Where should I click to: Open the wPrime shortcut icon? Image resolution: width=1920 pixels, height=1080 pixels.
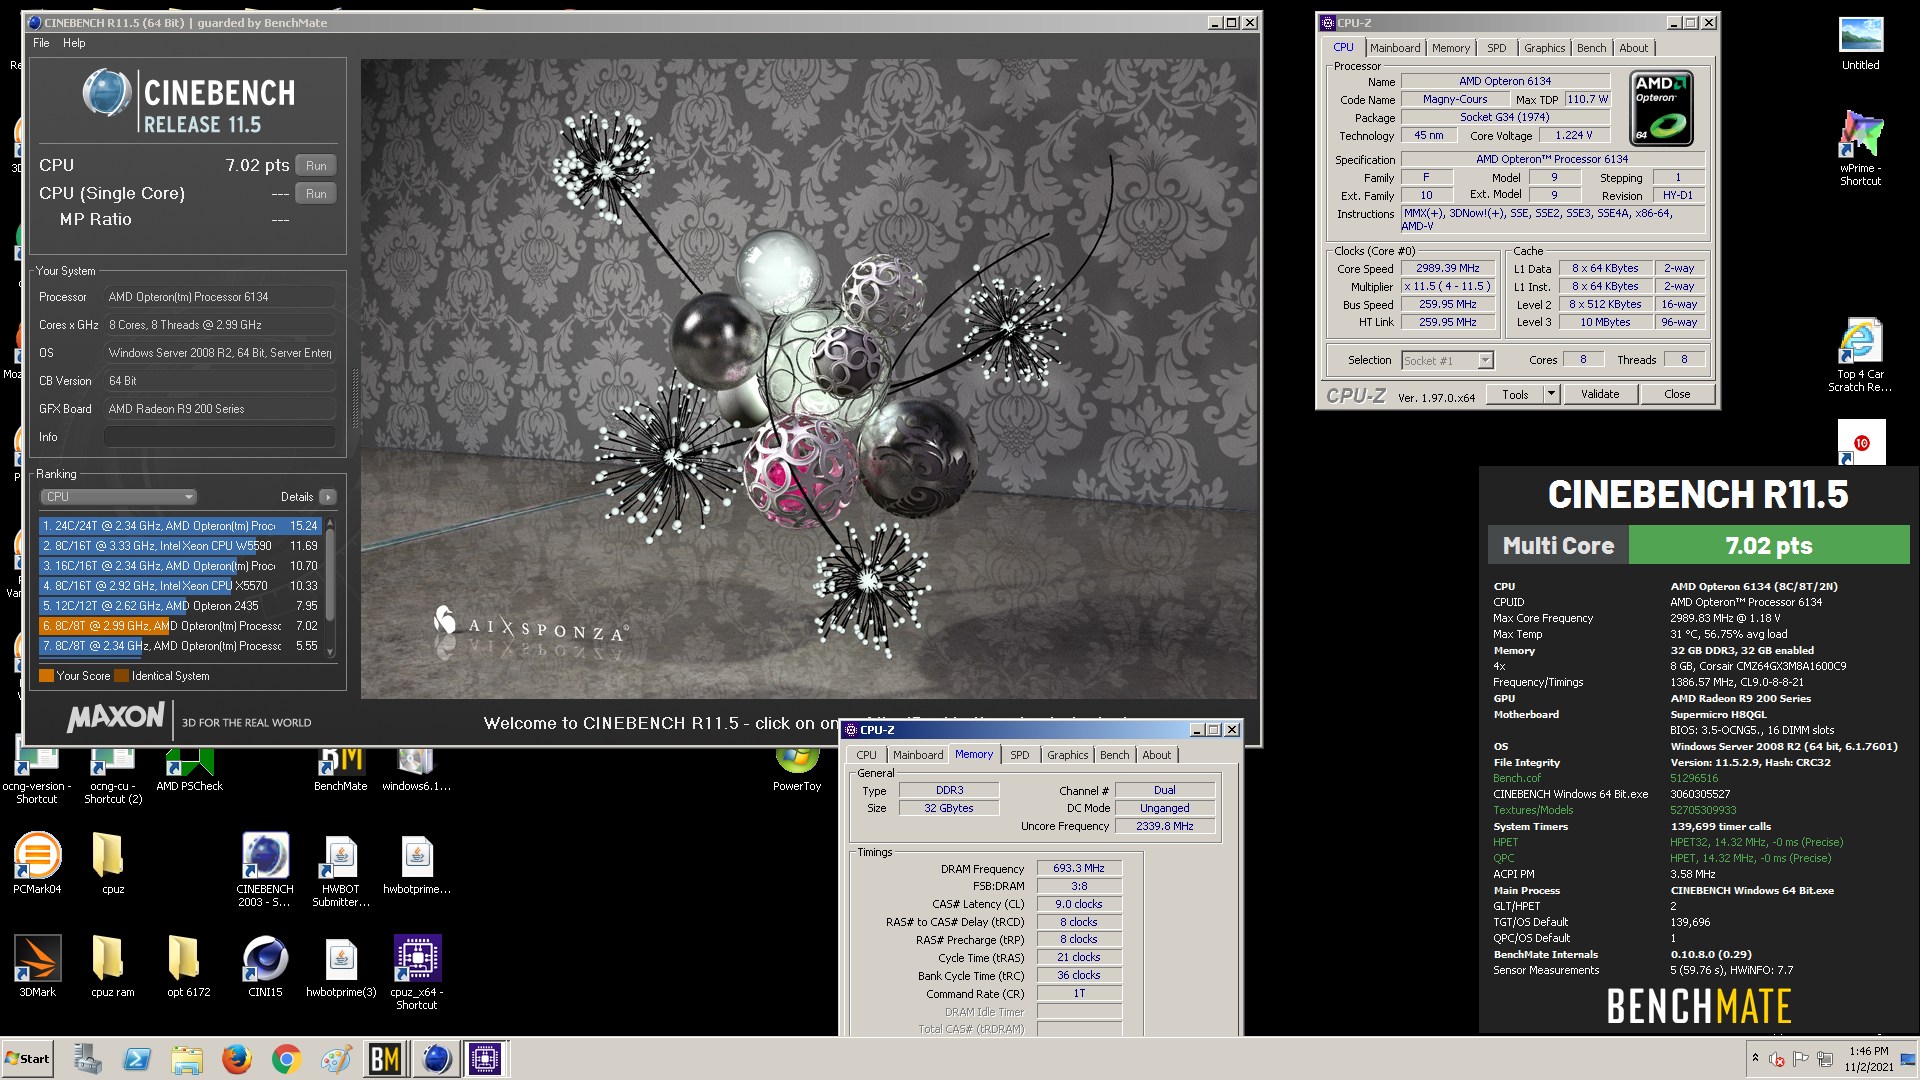[x=1860, y=148]
